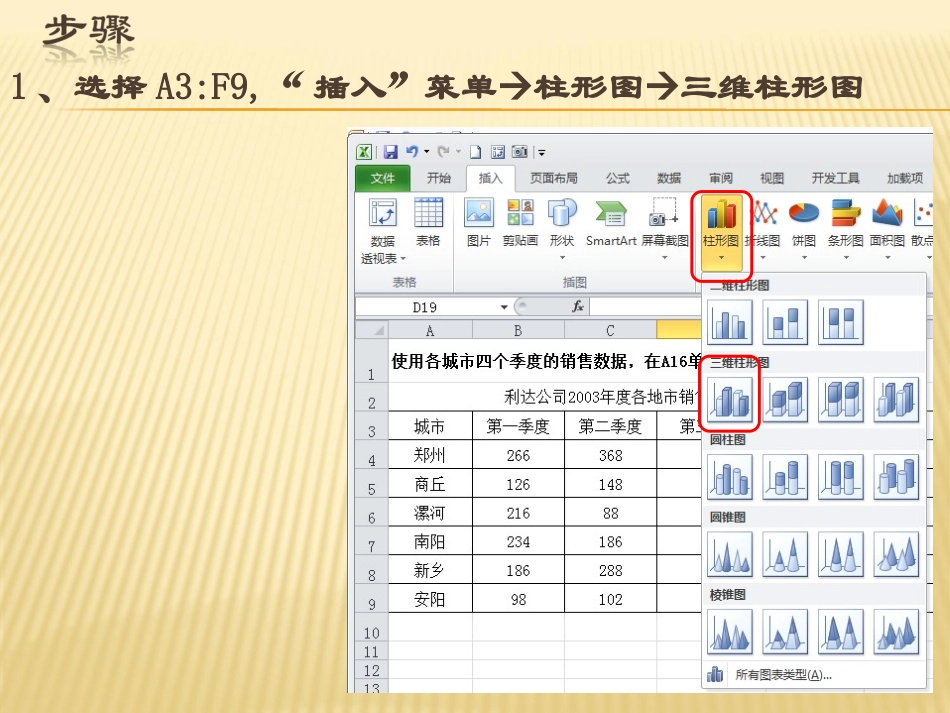Open the Screenshot (屏幕截图) tool
The image size is (950, 713).
[x=665, y=229]
